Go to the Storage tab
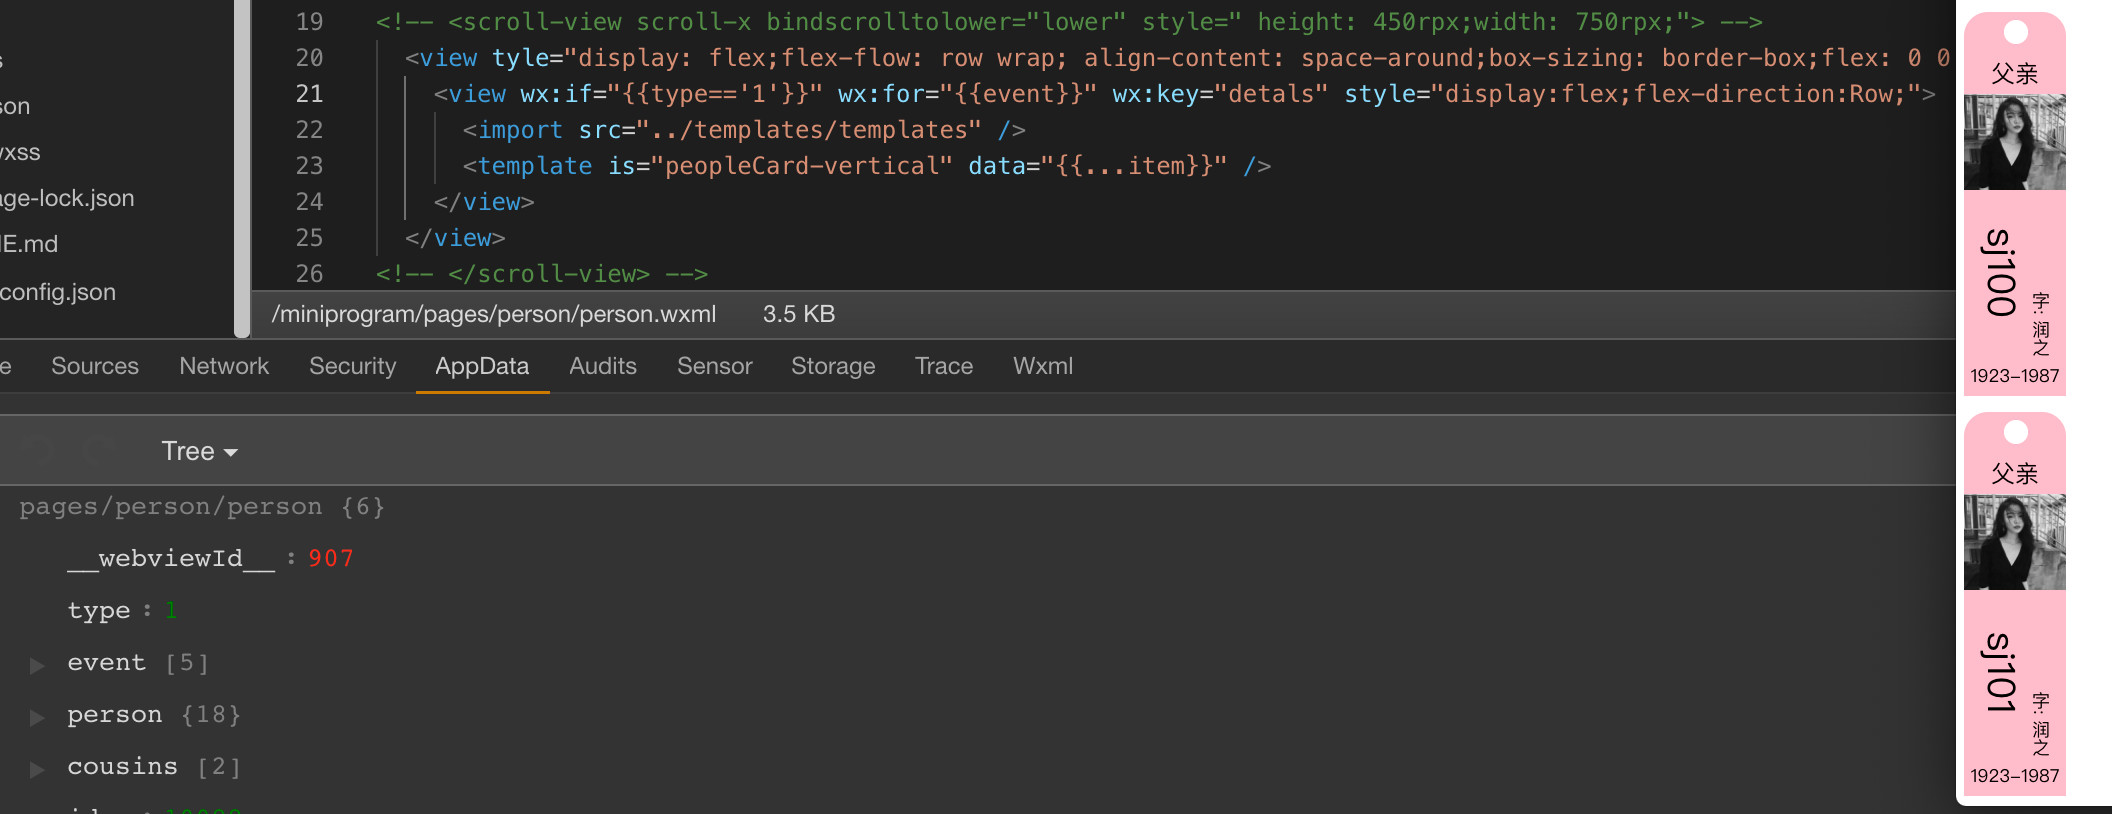Image resolution: width=2112 pixels, height=814 pixels. point(832,366)
